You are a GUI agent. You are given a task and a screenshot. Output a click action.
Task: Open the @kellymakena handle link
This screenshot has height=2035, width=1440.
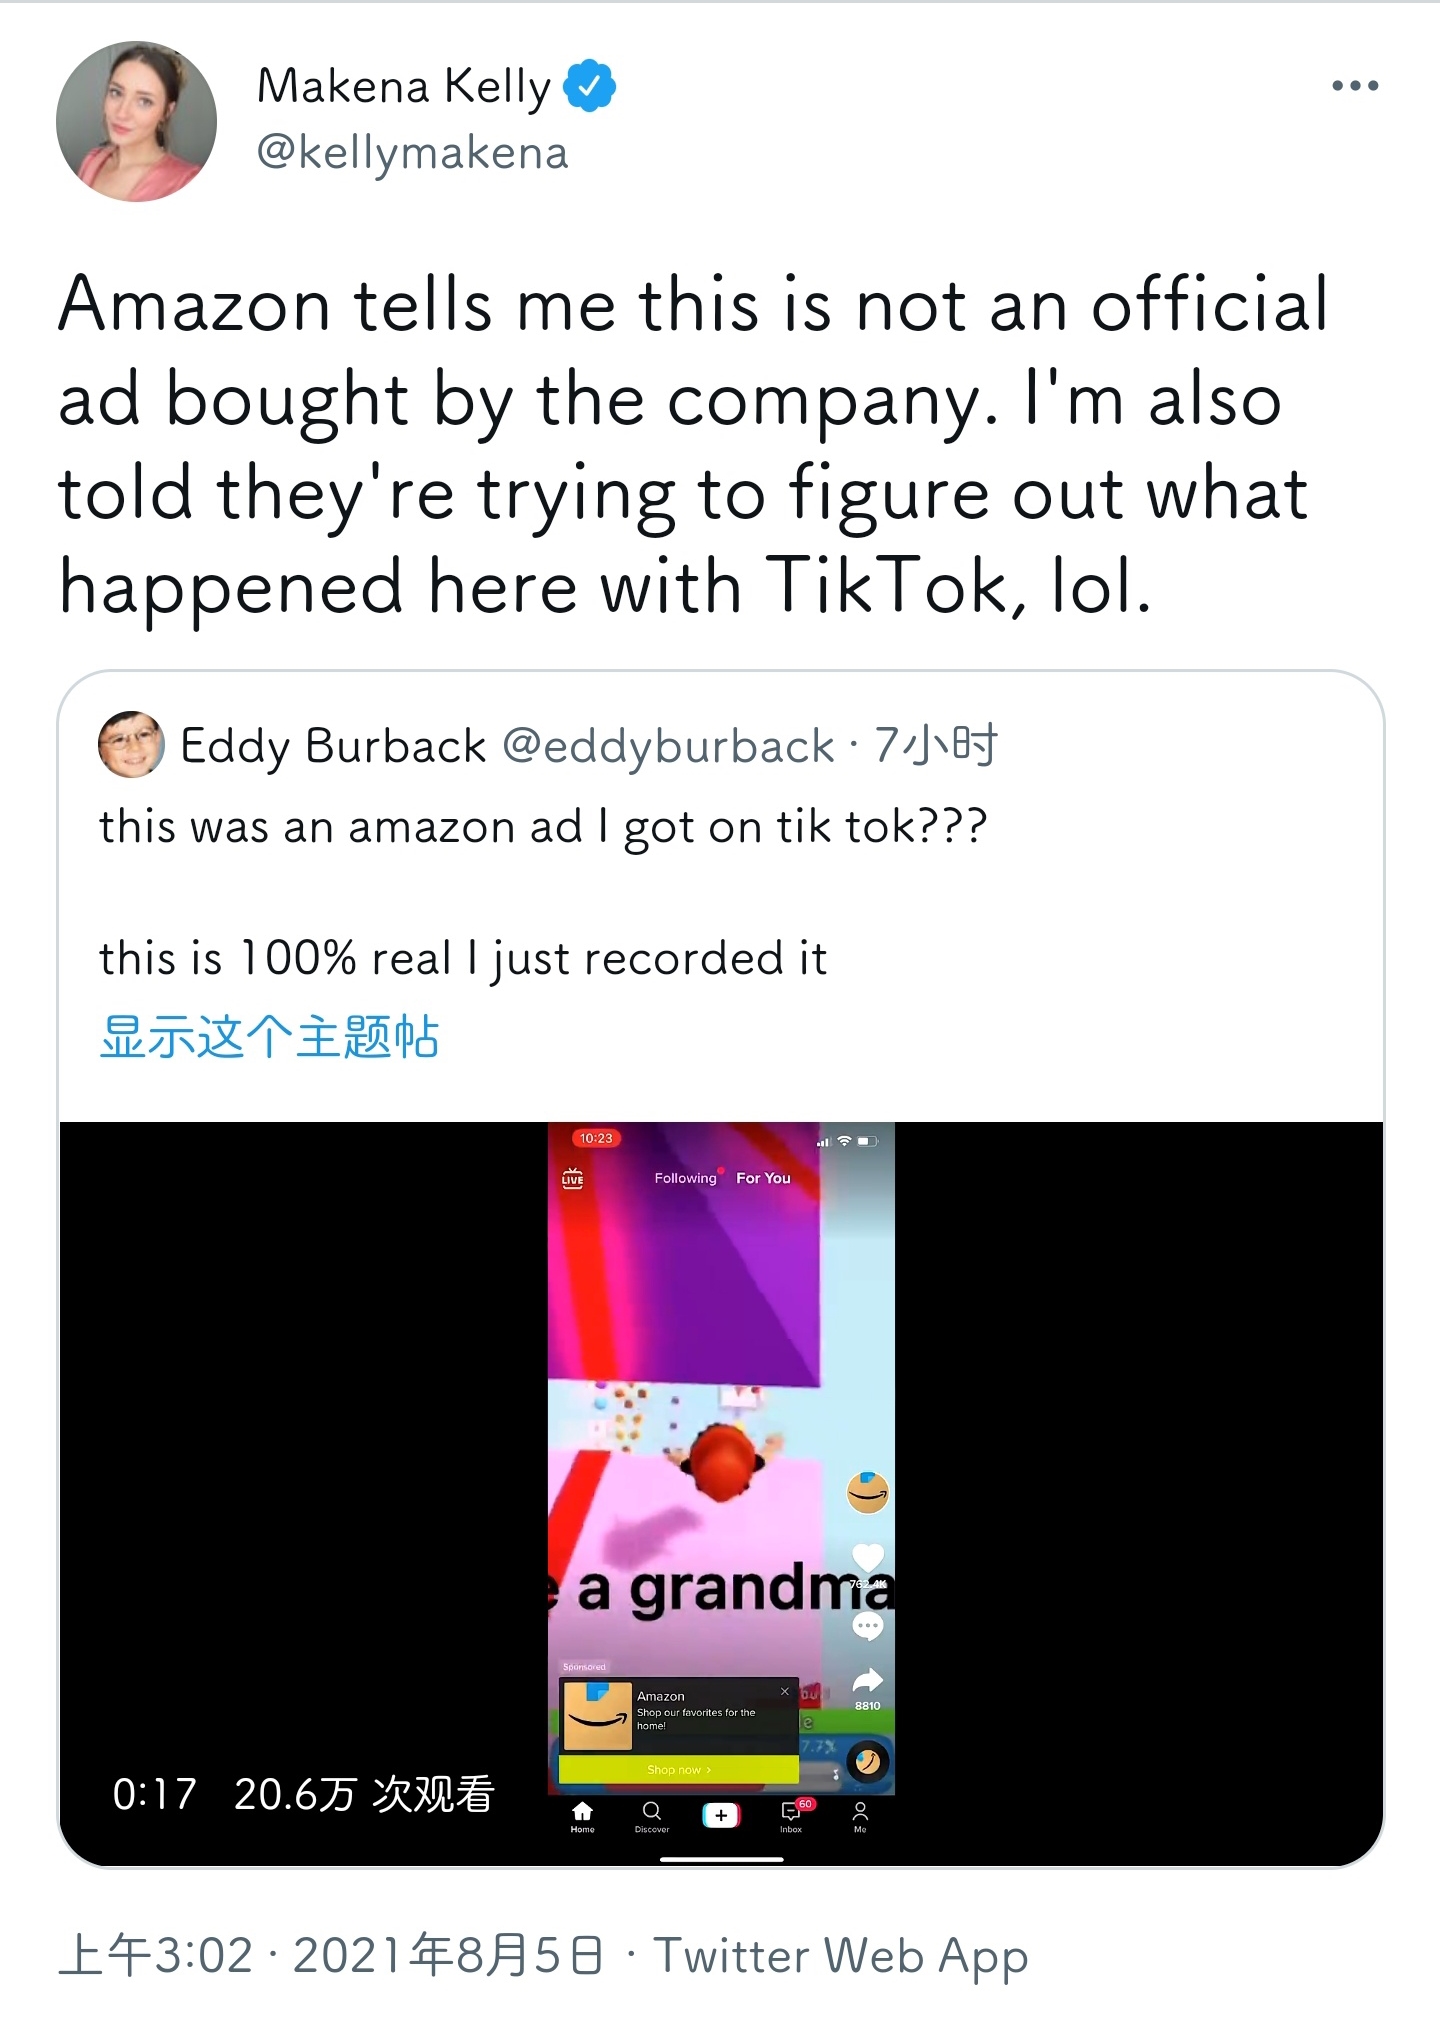412,153
